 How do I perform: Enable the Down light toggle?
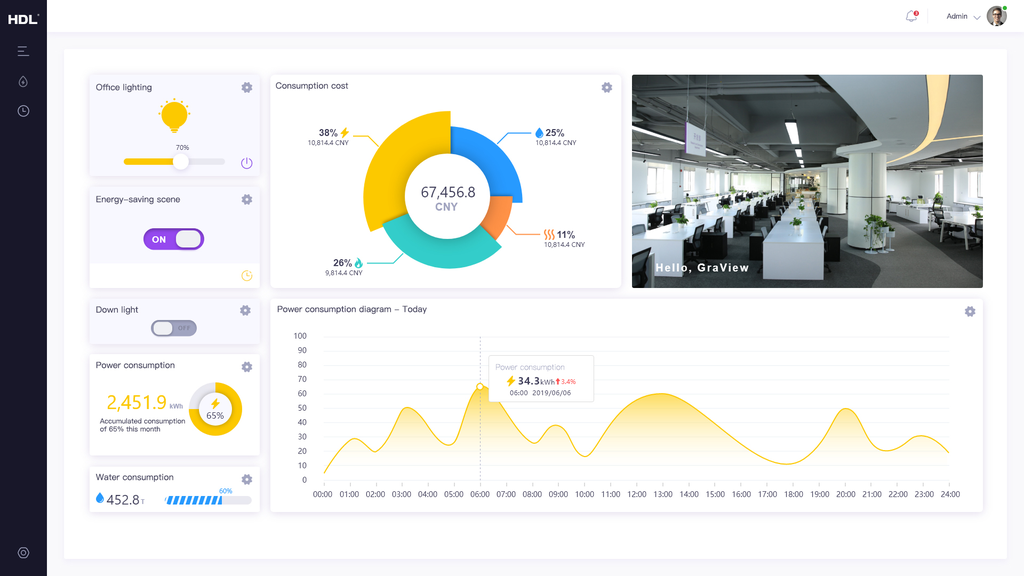(x=174, y=328)
